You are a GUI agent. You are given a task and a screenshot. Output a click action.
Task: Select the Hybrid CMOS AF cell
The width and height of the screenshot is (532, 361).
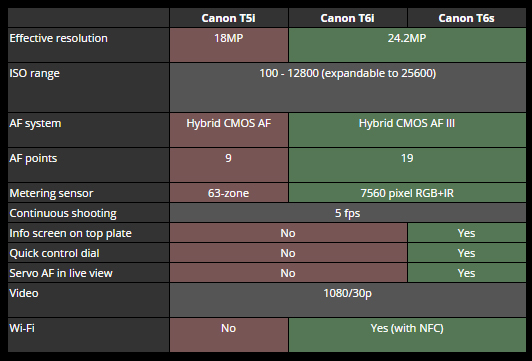point(229,130)
